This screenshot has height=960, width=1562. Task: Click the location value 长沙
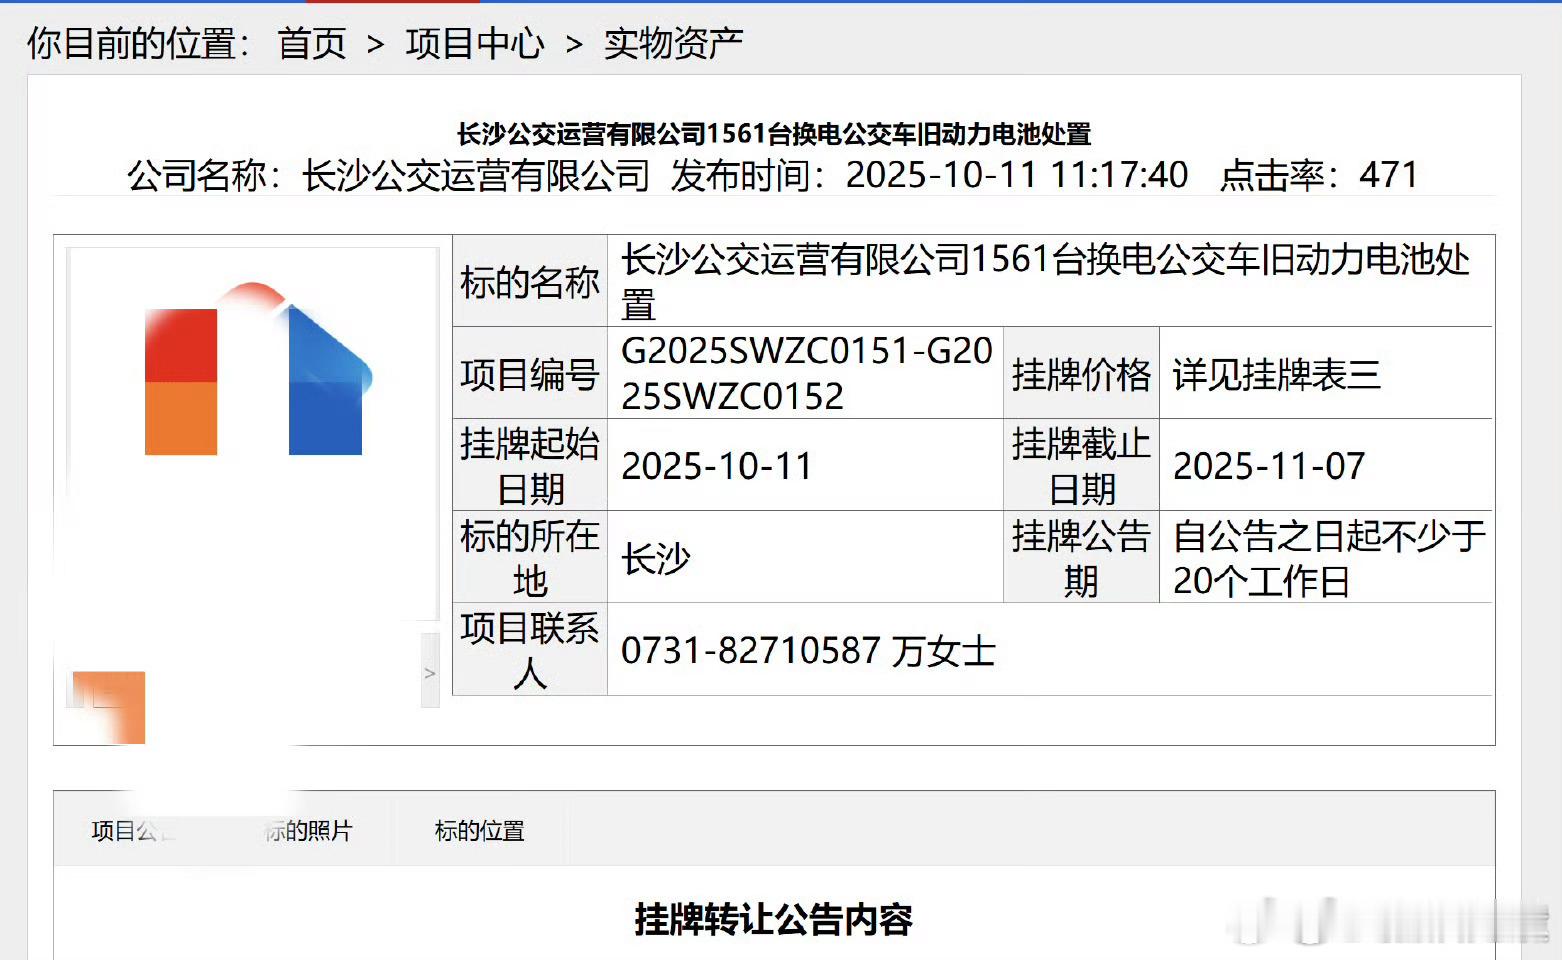(656, 558)
